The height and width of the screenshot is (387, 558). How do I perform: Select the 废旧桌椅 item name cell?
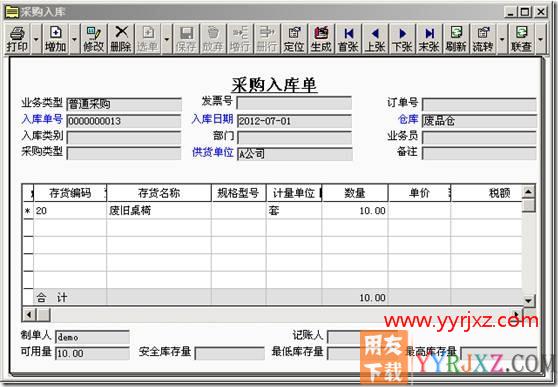[x=159, y=211]
